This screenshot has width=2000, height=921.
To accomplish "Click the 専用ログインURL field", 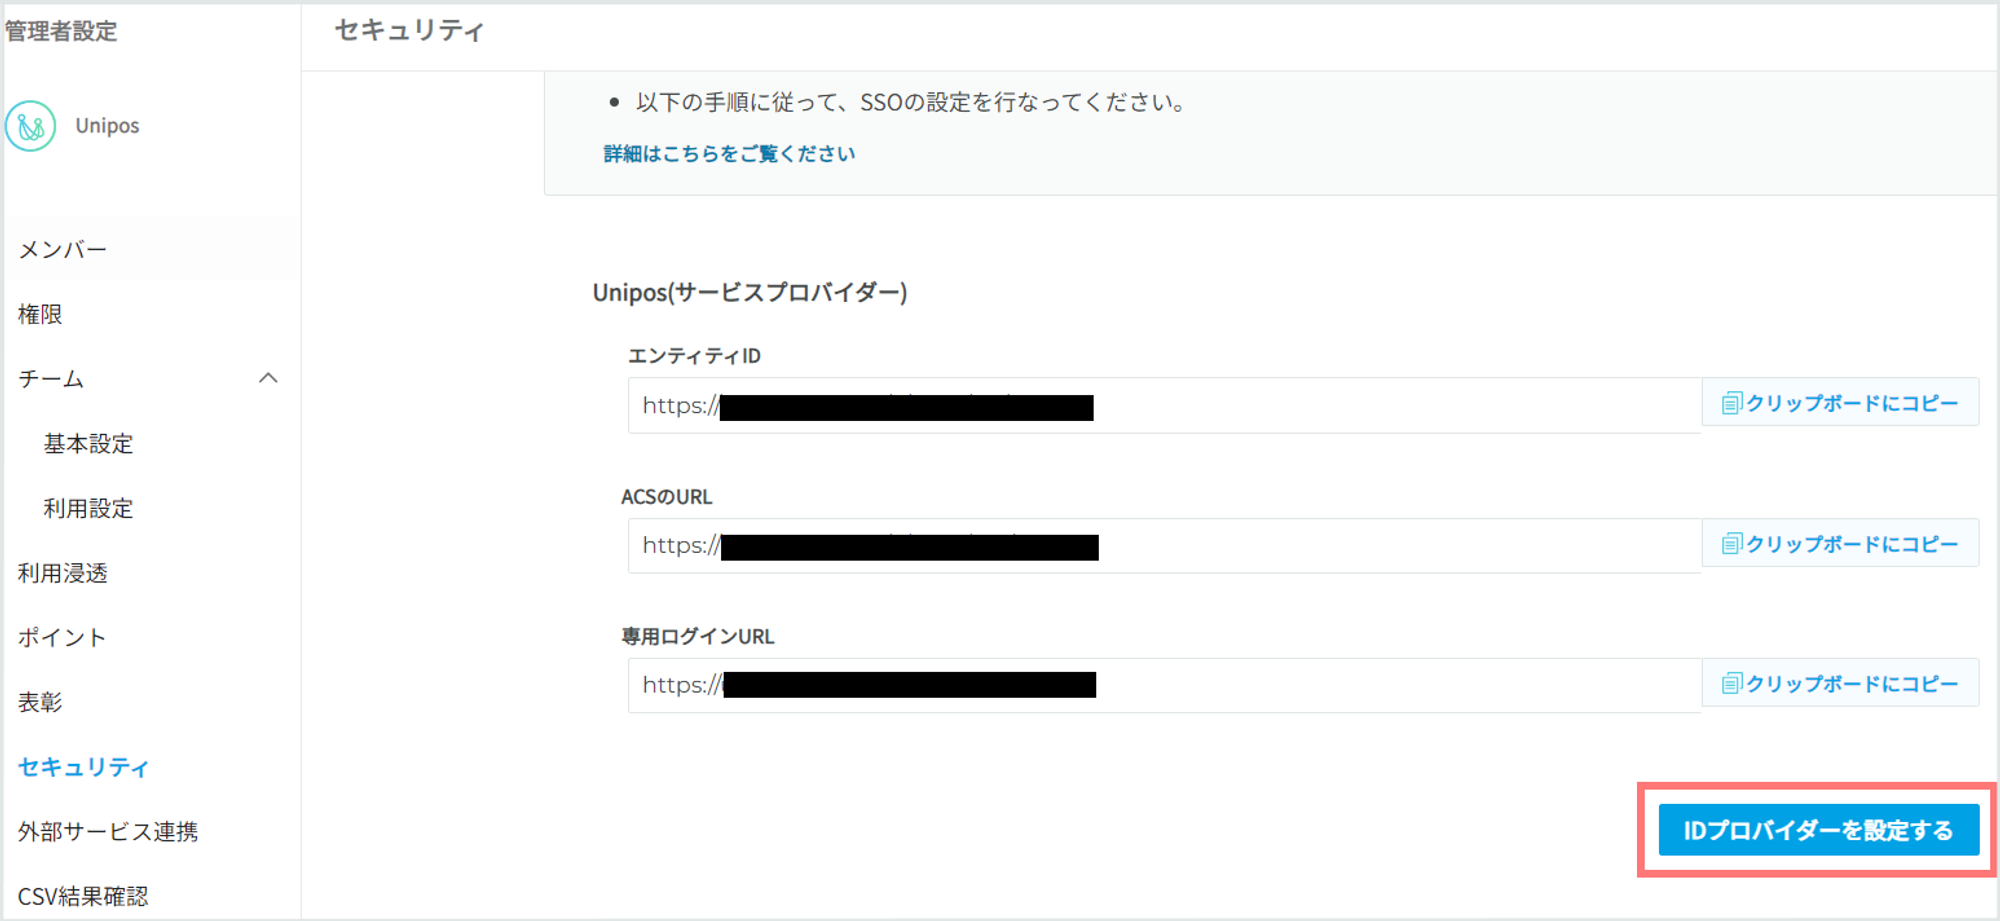I will click(x=1164, y=685).
